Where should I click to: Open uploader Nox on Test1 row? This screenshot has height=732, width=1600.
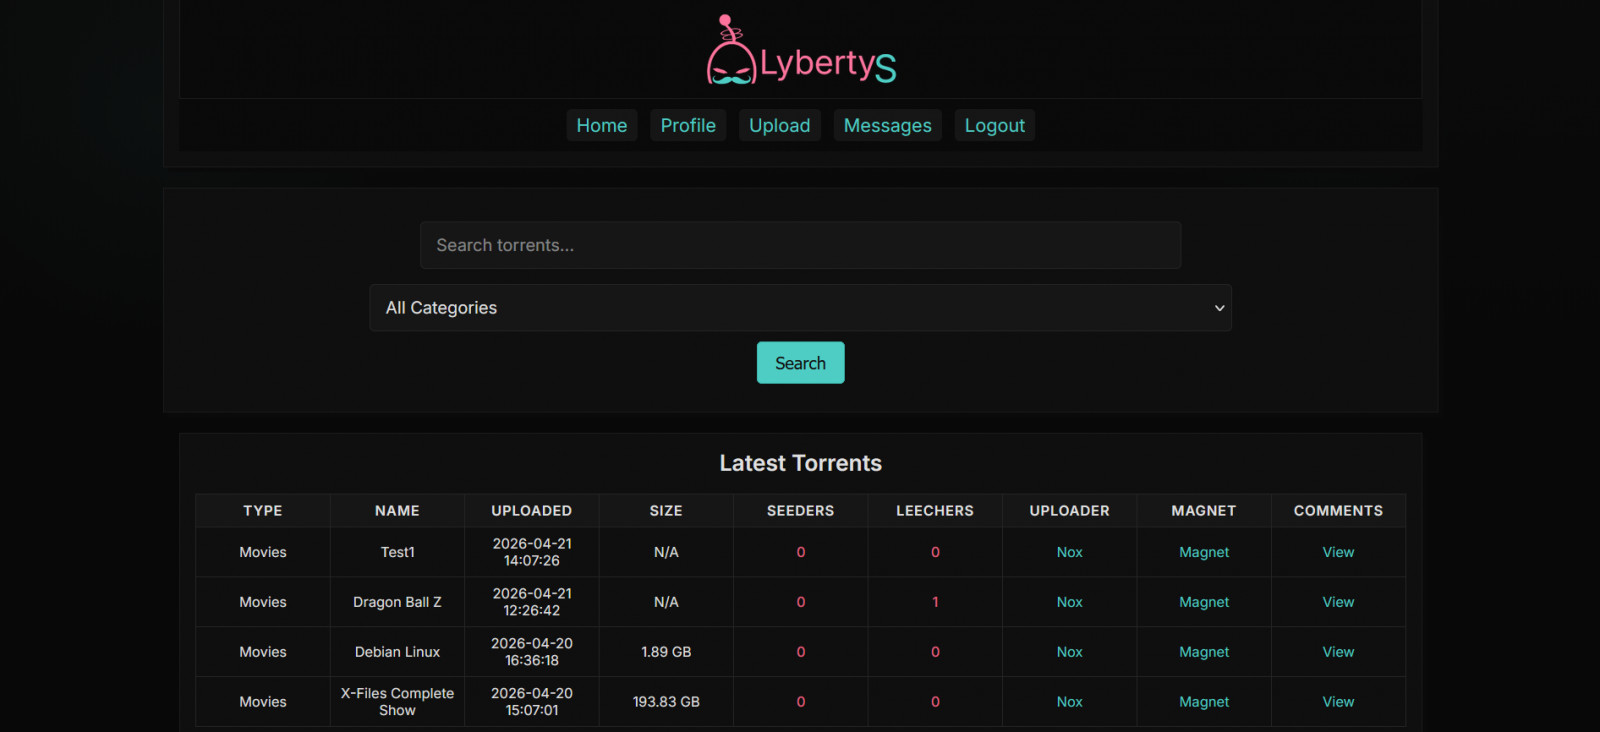point(1069,552)
